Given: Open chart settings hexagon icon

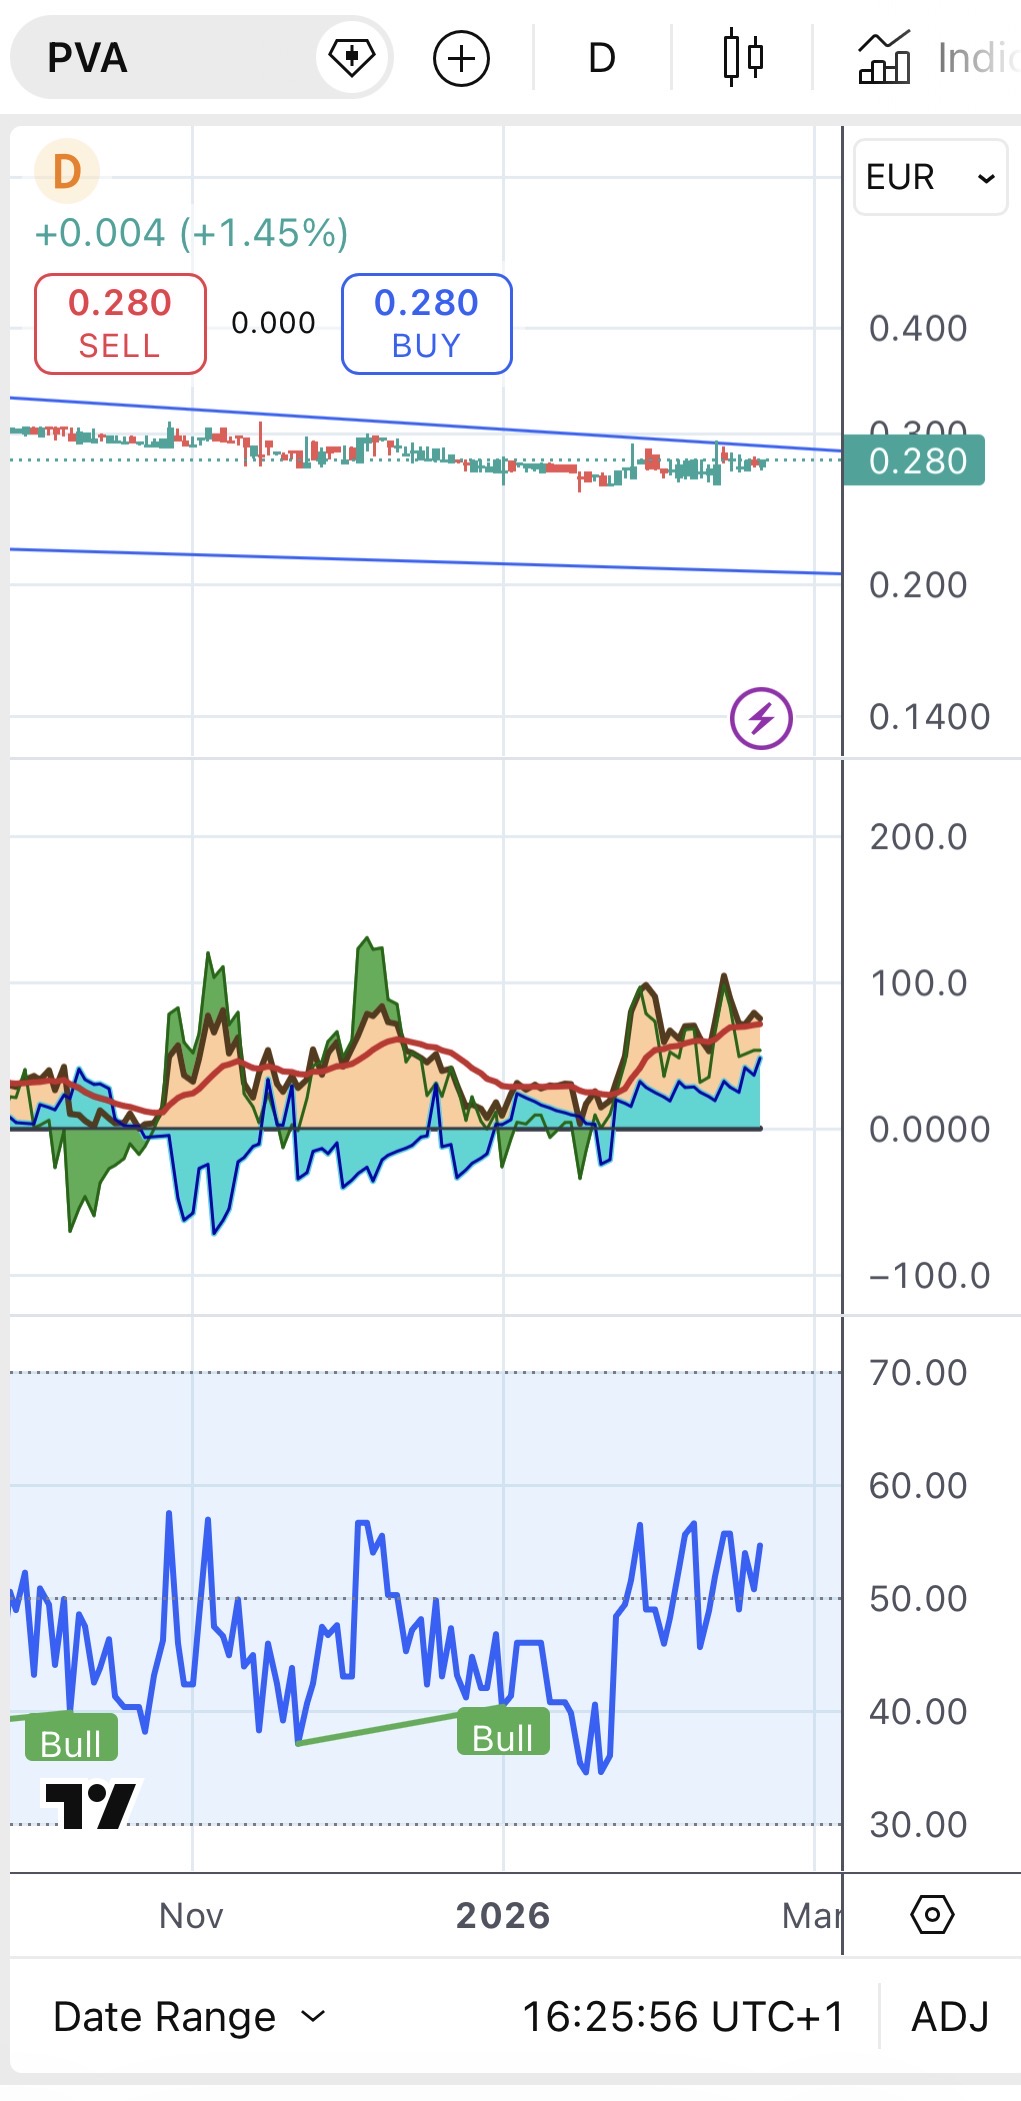Looking at the screenshot, I should click(x=932, y=1915).
